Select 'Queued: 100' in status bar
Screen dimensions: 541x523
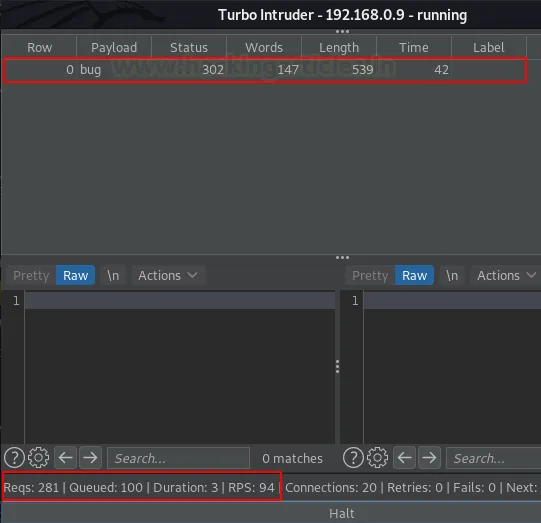[106, 488]
